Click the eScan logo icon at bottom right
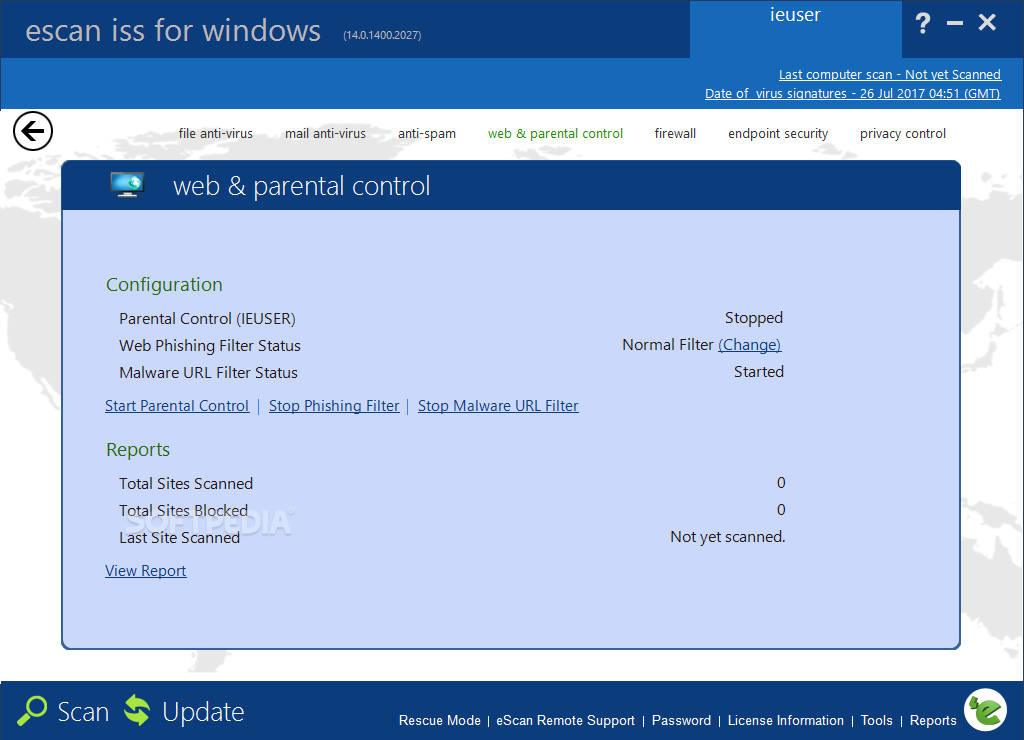 click(x=985, y=710)
